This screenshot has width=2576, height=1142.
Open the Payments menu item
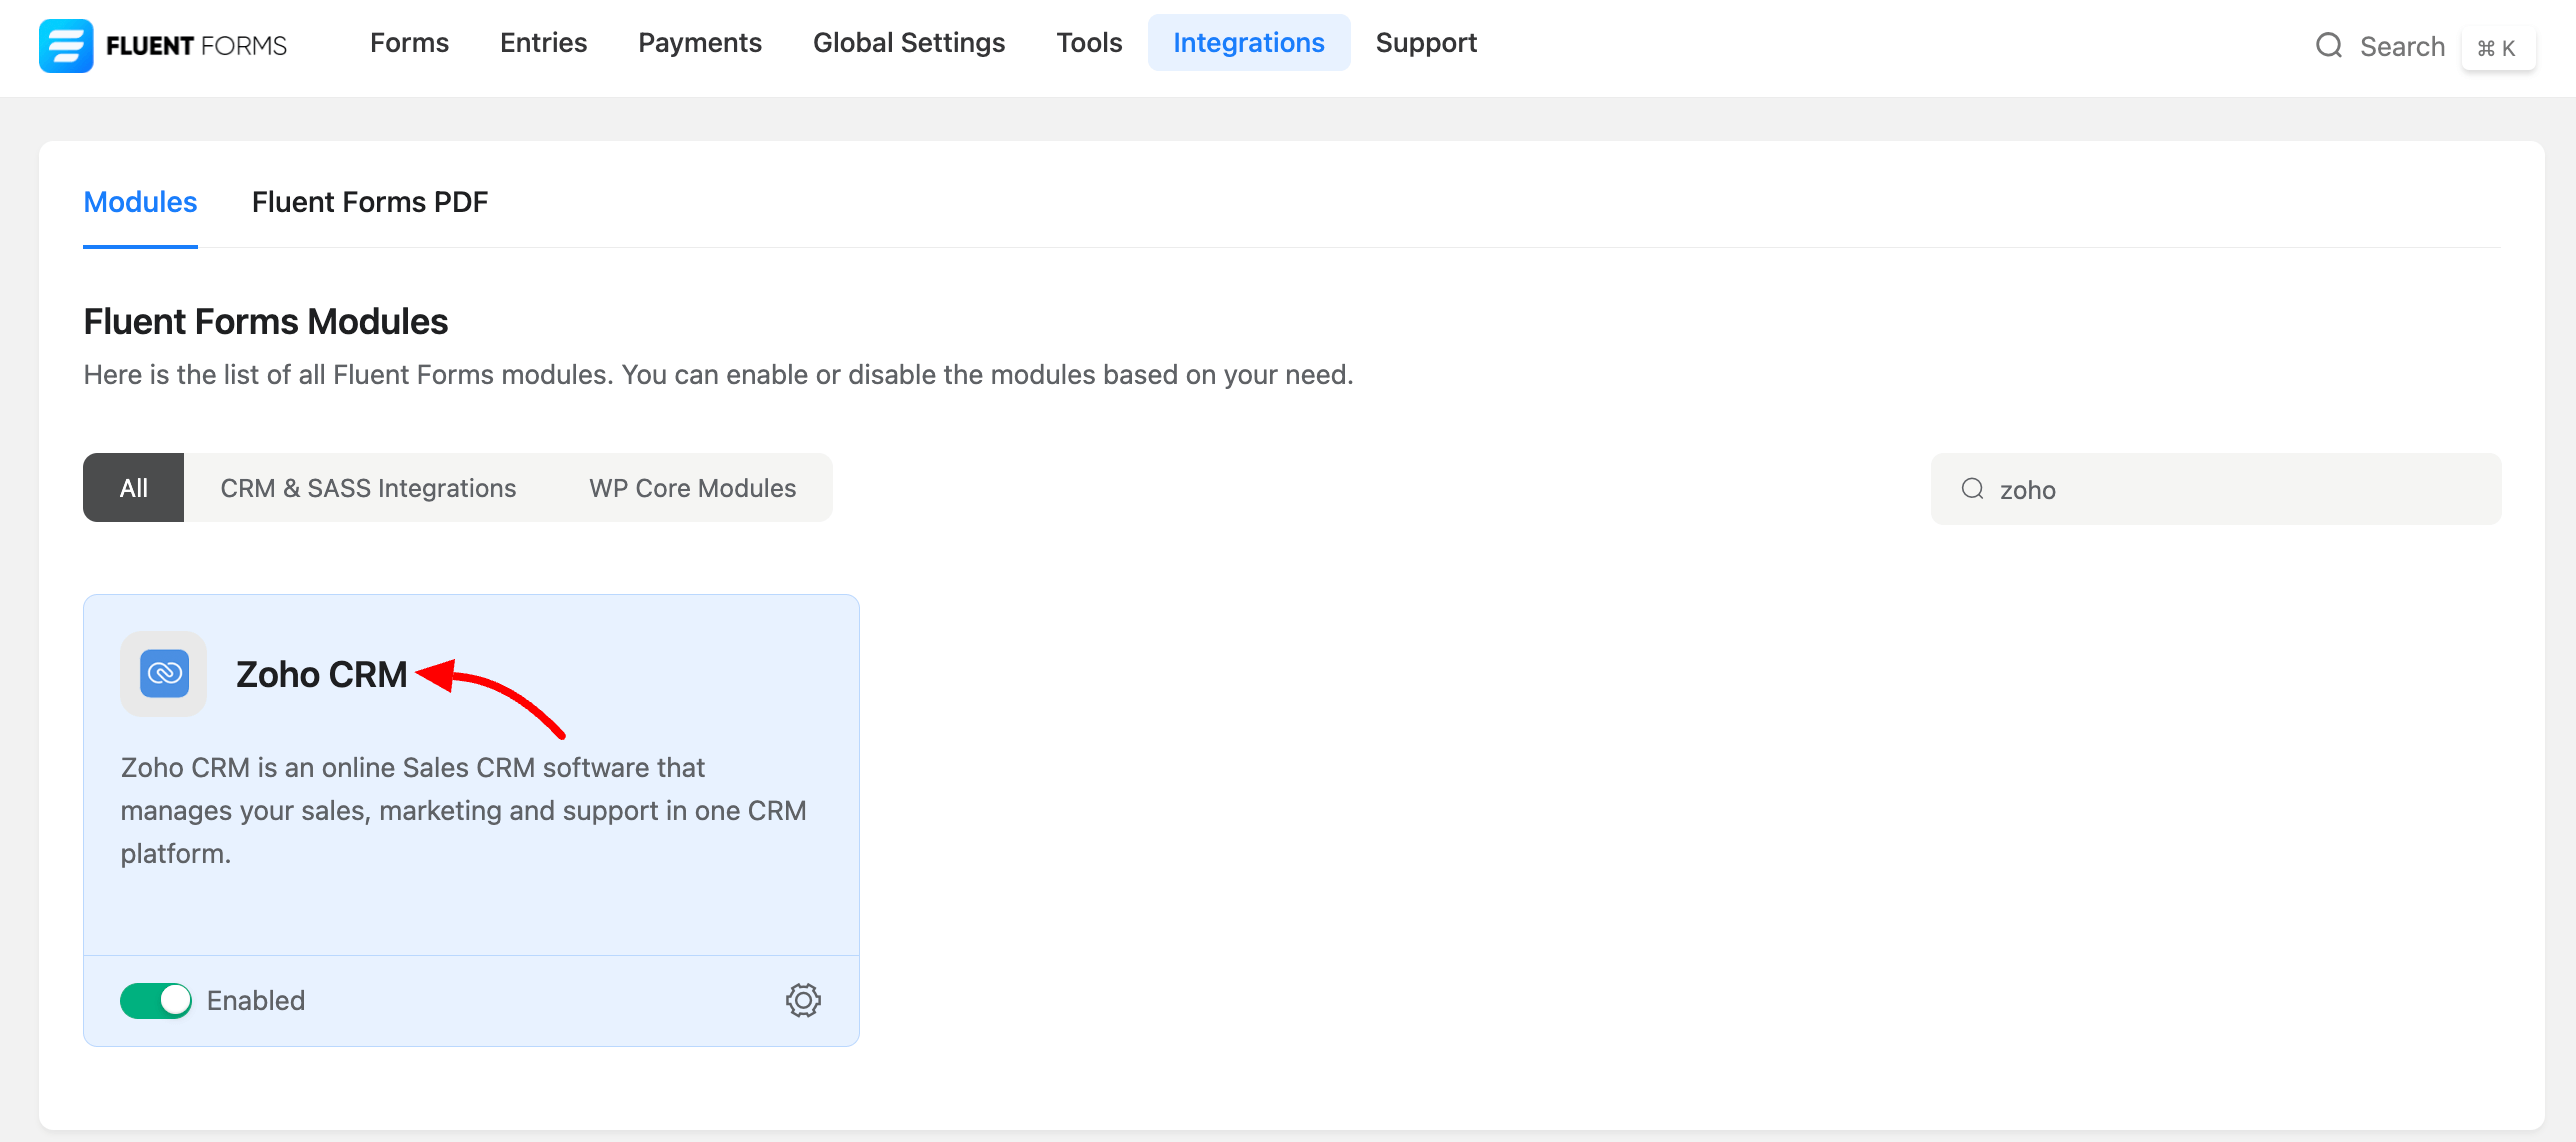pos(699,43)
